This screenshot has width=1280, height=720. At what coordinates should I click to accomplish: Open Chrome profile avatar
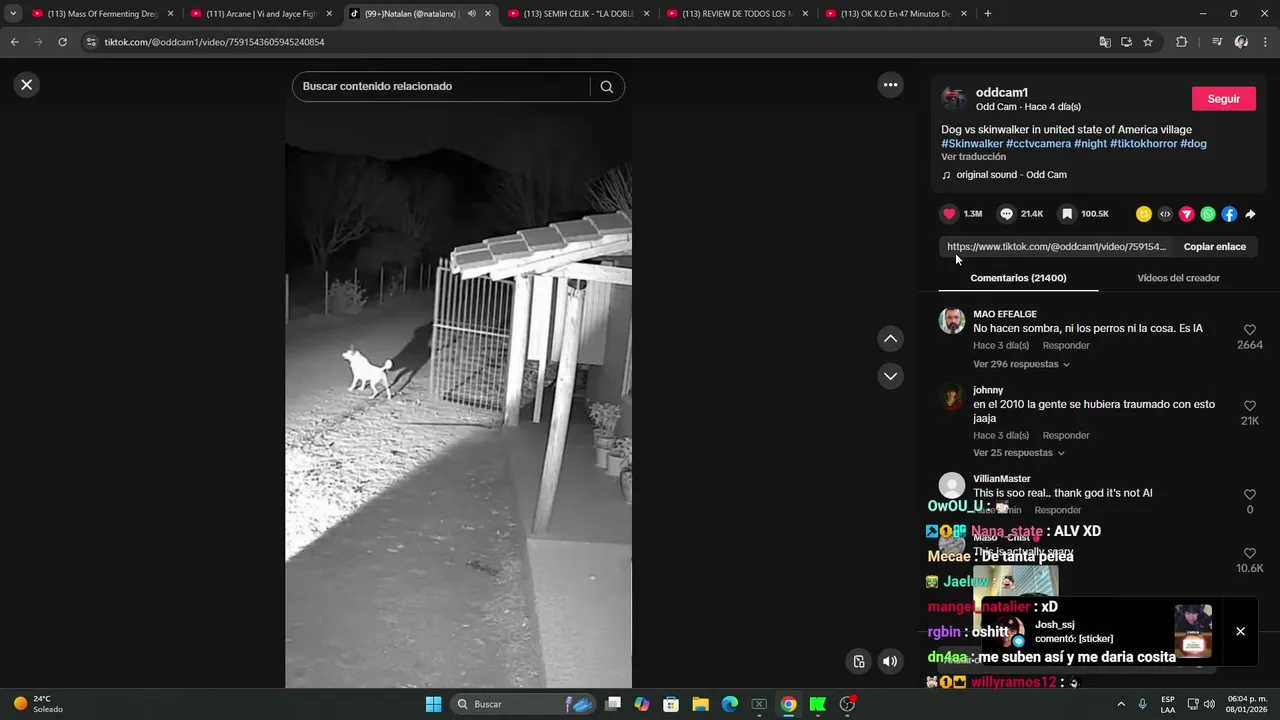pos(1241,42)
